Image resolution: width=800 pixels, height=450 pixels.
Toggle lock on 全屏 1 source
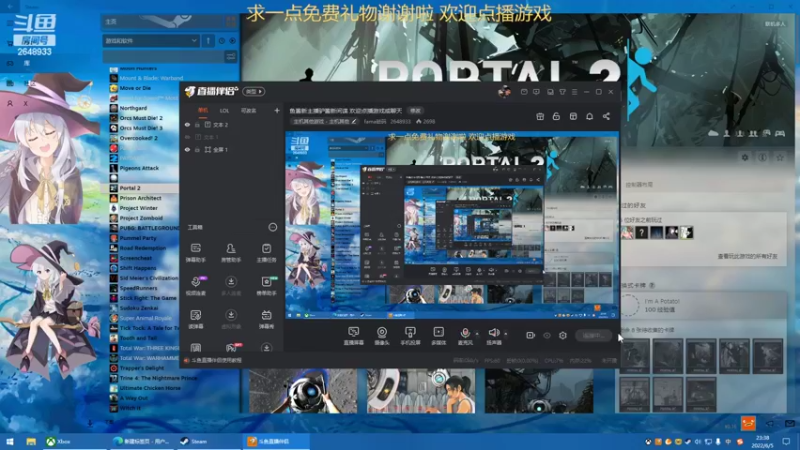pyautogui.click(x=197, y=149)
